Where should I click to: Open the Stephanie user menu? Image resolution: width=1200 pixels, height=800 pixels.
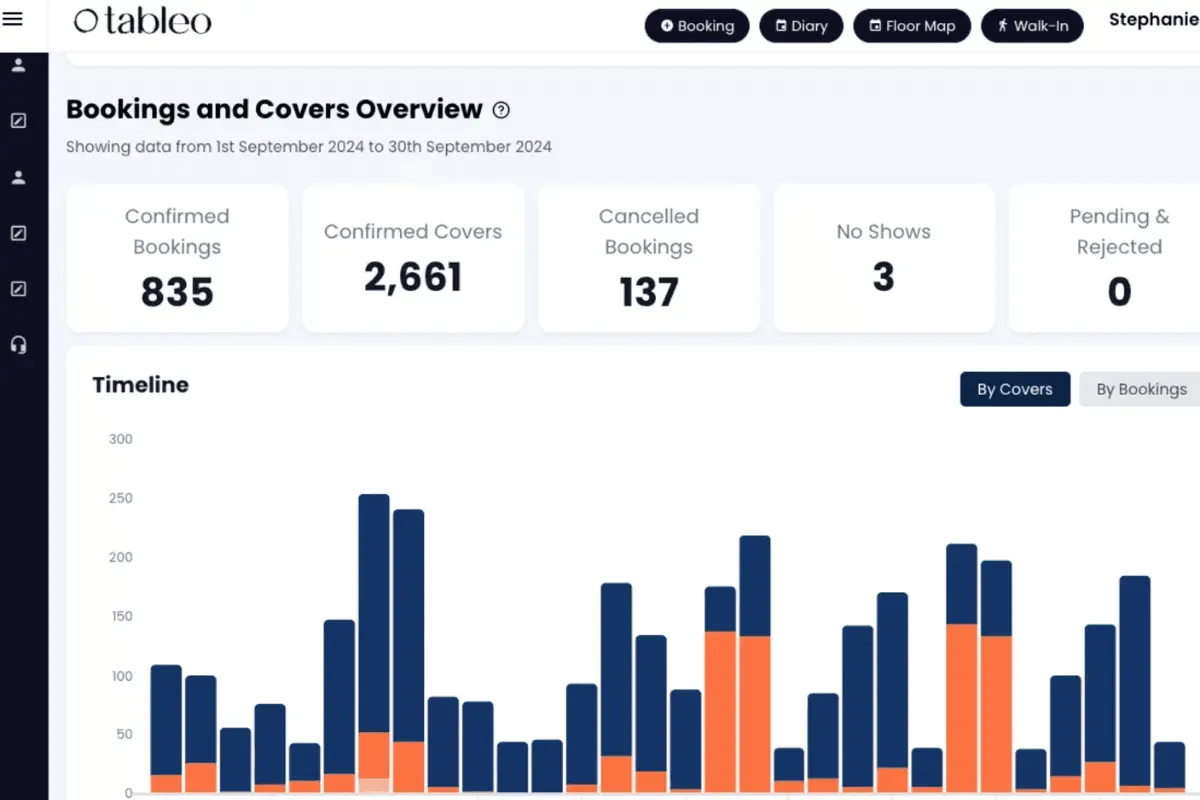1154,20
